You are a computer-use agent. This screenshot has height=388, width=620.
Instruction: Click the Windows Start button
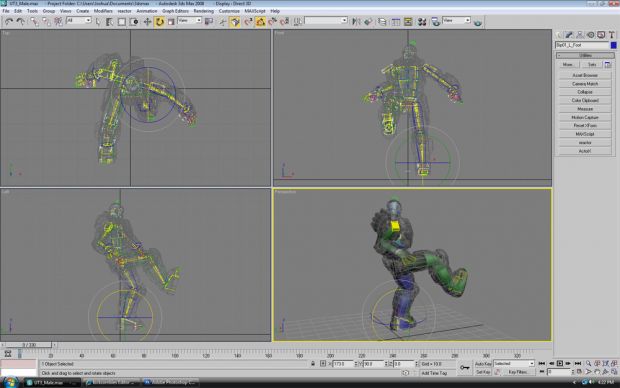11,382
